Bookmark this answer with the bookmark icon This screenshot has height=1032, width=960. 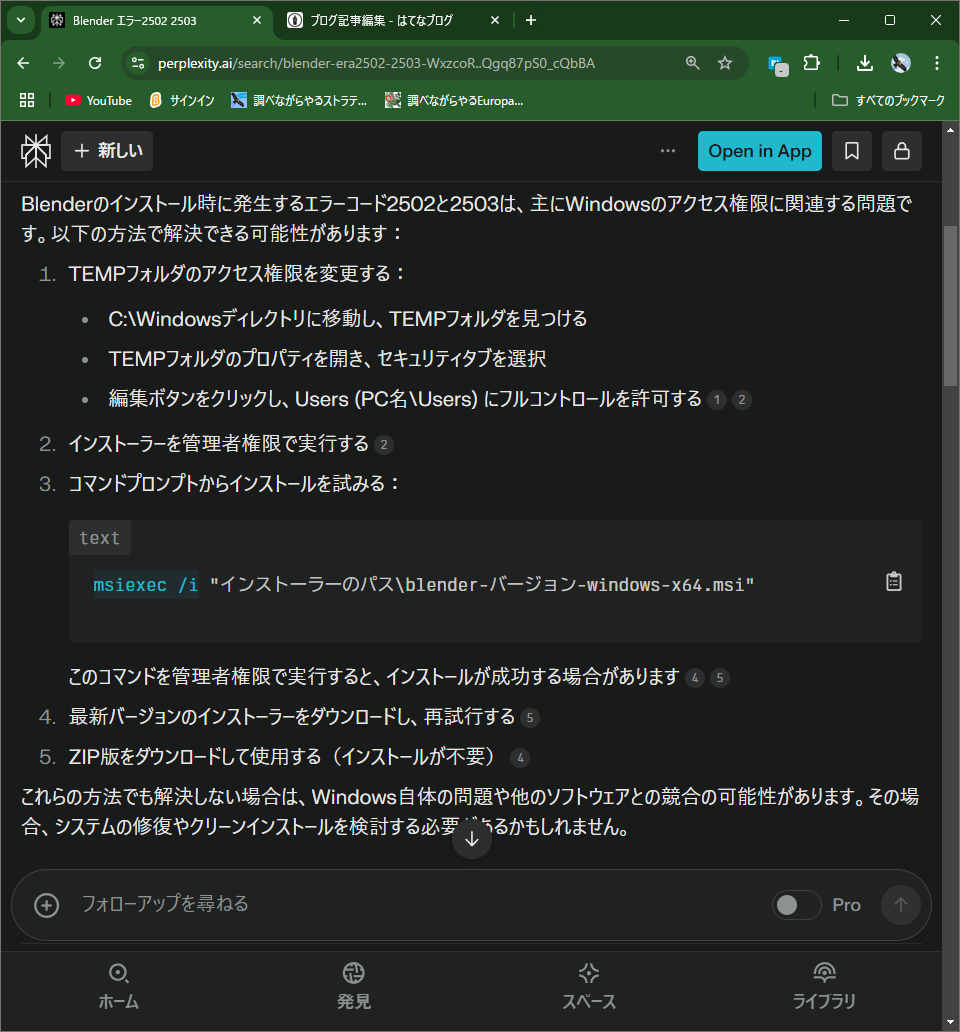point(851,151)
